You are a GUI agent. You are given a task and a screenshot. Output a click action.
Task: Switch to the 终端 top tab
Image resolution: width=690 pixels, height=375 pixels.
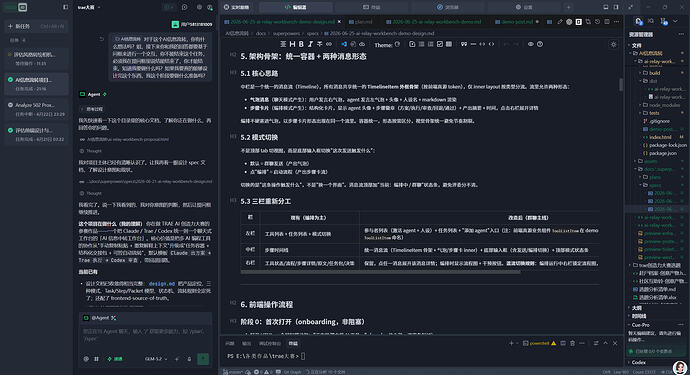coord(372,7)
